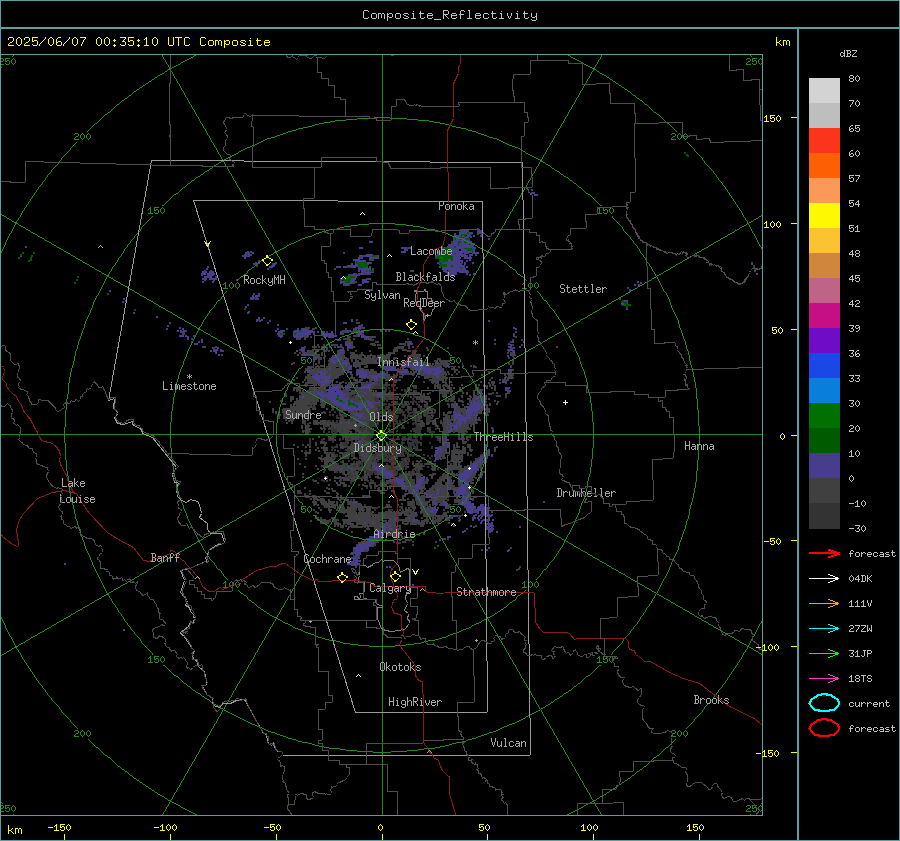Select yellow diamond marker below RedDeer

411,325
